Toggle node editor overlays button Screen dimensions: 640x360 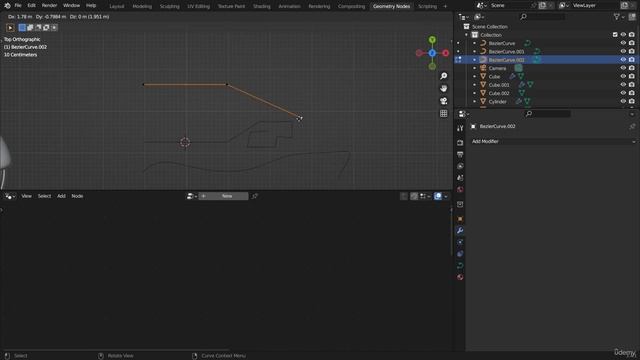tap(438, 196)
